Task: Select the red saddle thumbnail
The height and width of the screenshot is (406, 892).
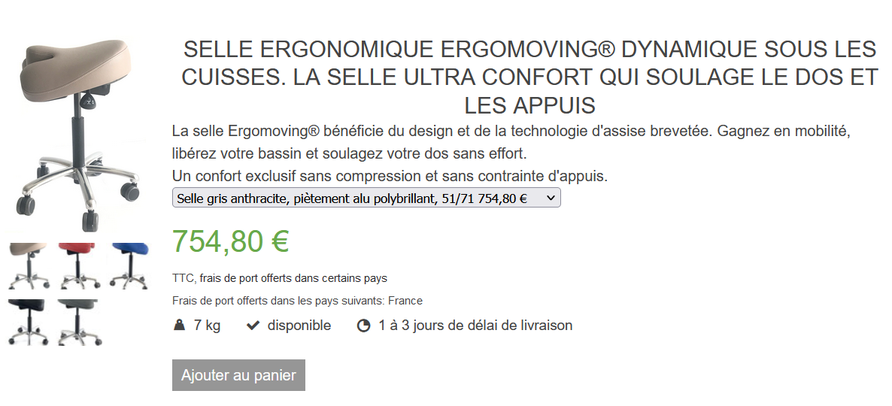Action: coord(79,266)
